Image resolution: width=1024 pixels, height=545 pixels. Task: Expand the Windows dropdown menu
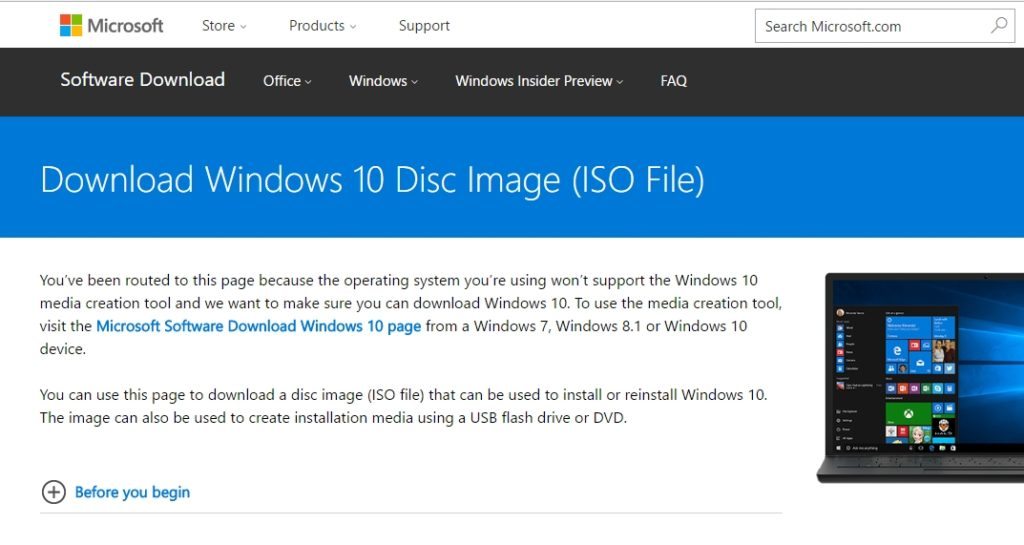point(383,81)
